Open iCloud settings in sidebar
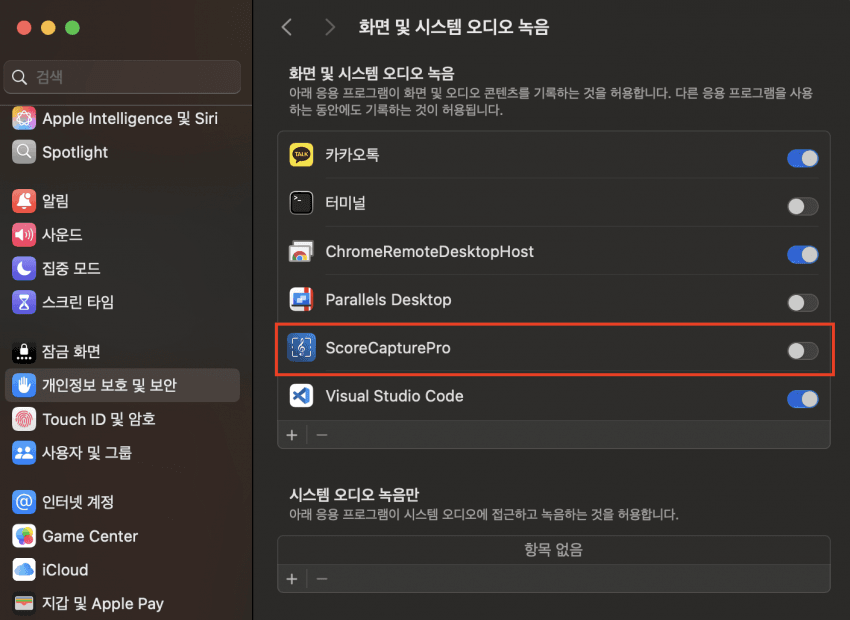Viewport: 850px width, 620px height. (x=64, y=570)
